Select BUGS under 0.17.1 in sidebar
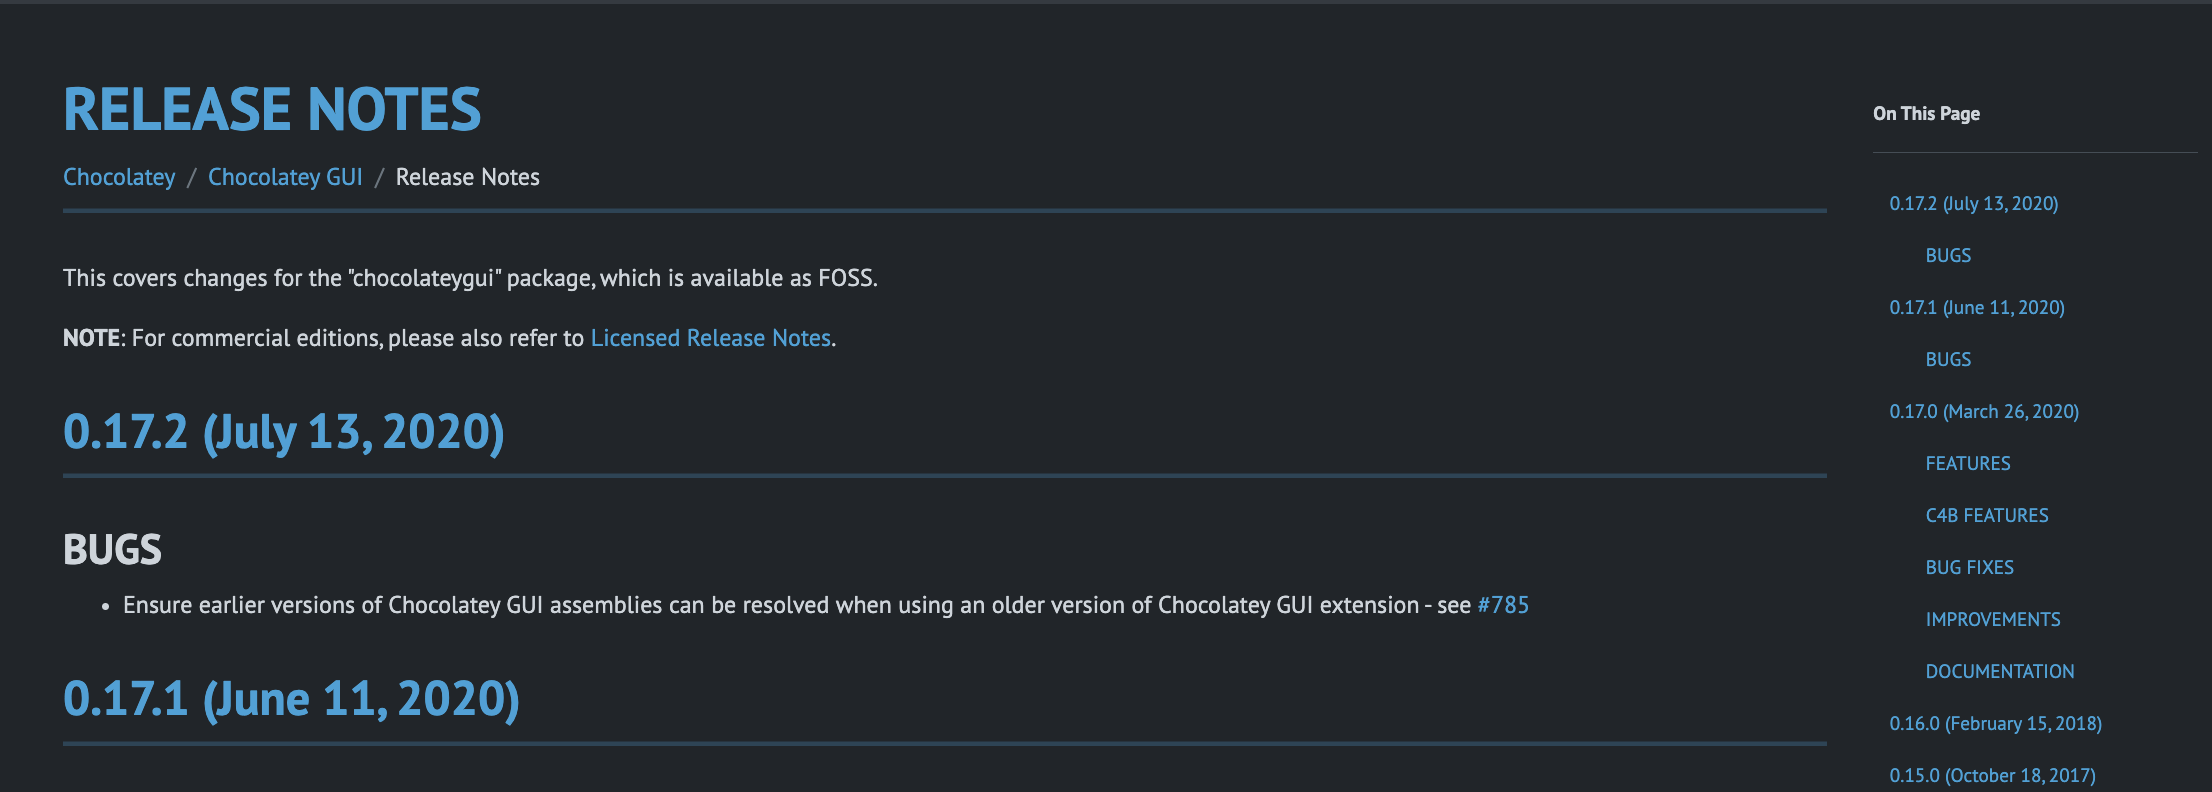The height and width of the screenshot is (792, 2212). 1947,359
